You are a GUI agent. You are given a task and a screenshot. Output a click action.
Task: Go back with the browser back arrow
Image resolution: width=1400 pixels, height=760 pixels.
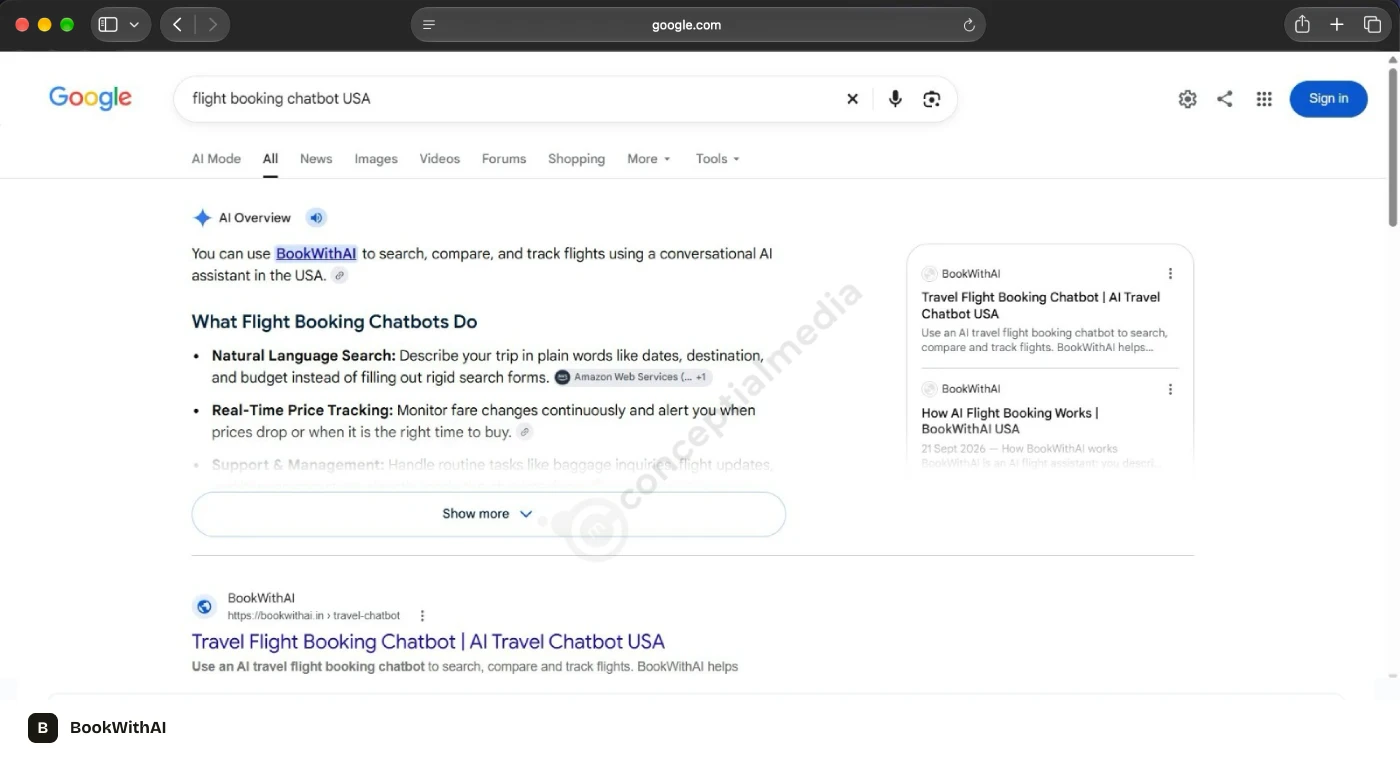(x=178, y=25)
